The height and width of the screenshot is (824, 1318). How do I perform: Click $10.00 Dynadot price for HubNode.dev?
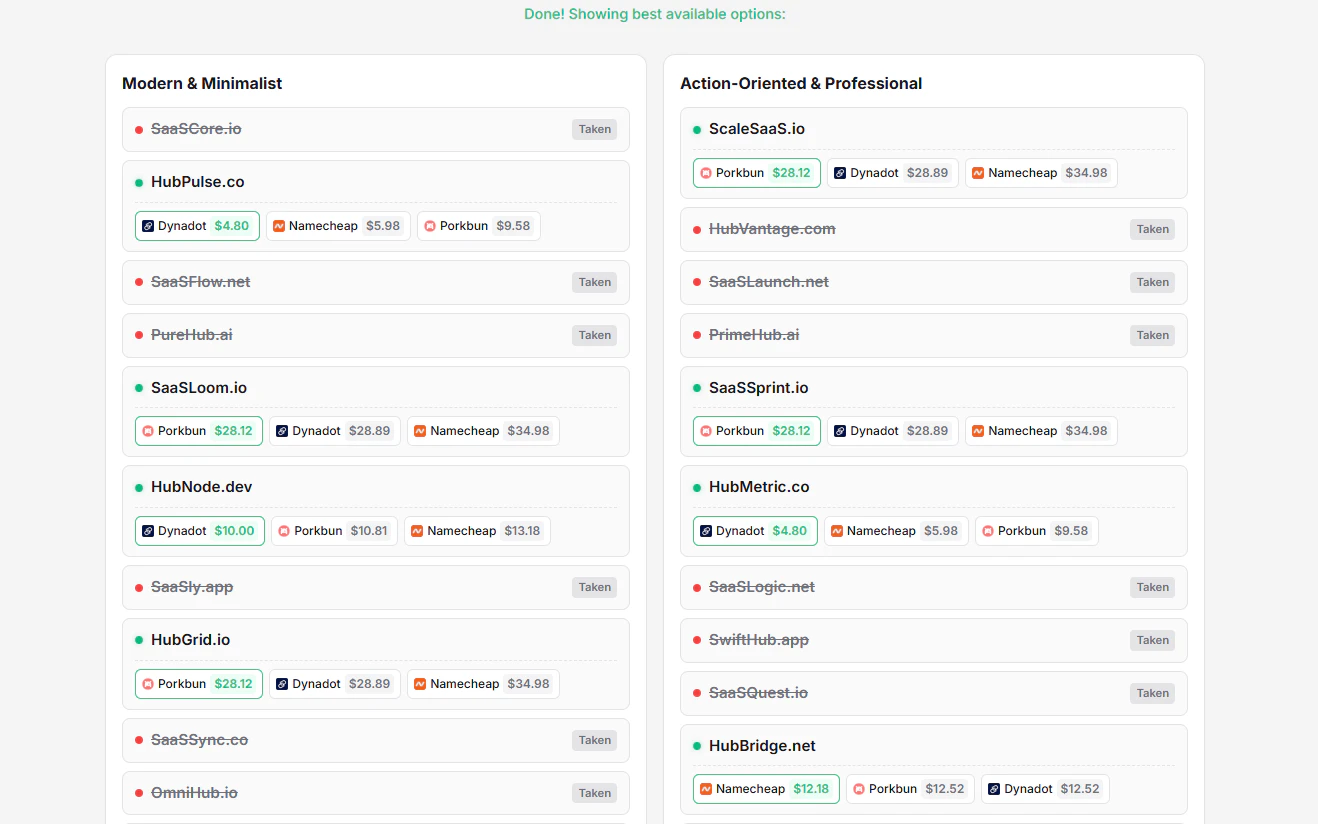point(235,531)
